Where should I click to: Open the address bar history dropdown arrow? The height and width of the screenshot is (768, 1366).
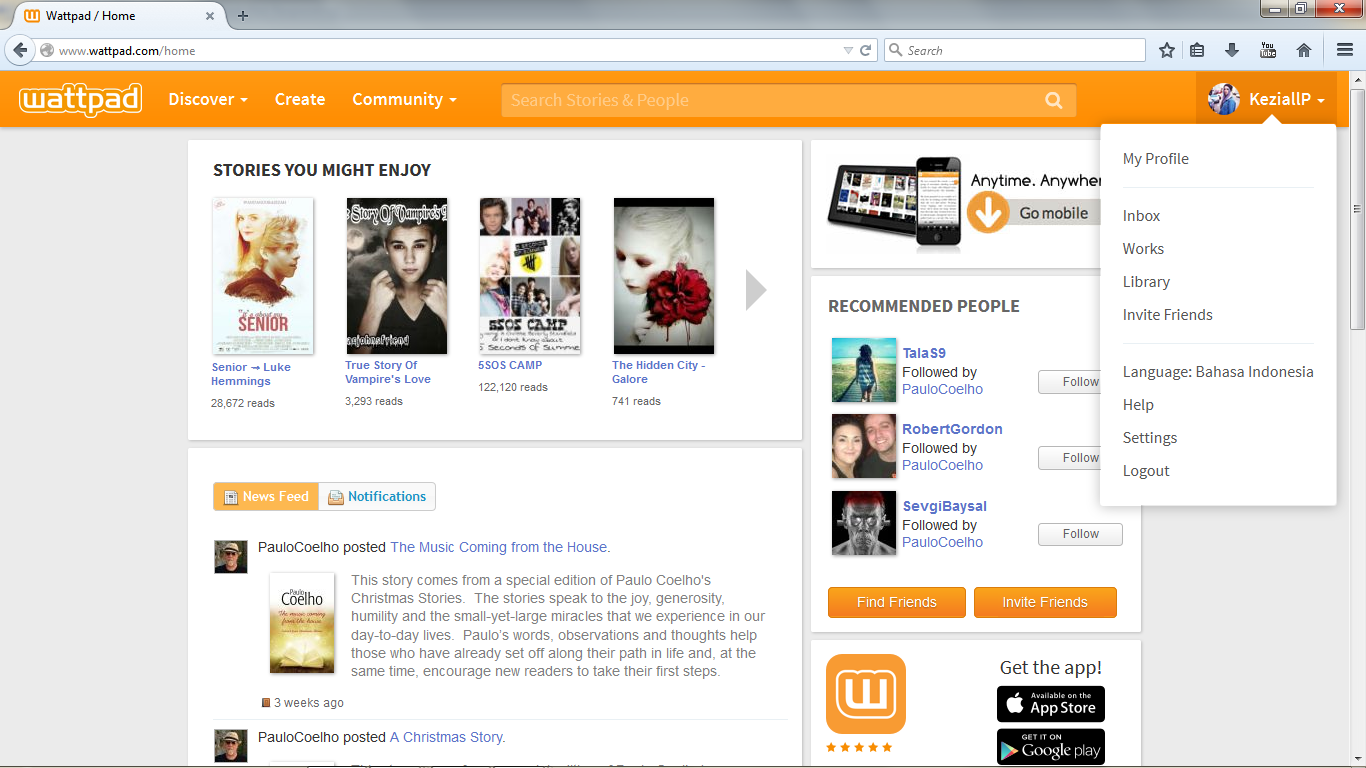pos(848,50)
